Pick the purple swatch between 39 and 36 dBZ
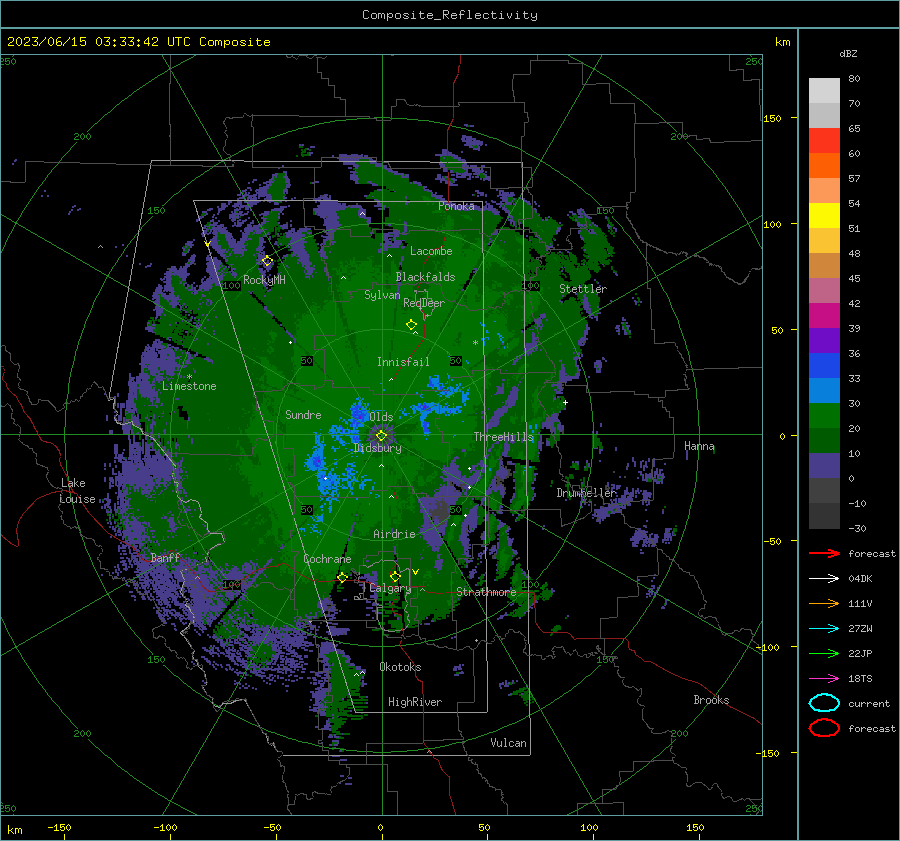Image resolution: width=900 pixels, height=841 pixels. point(824,340)
